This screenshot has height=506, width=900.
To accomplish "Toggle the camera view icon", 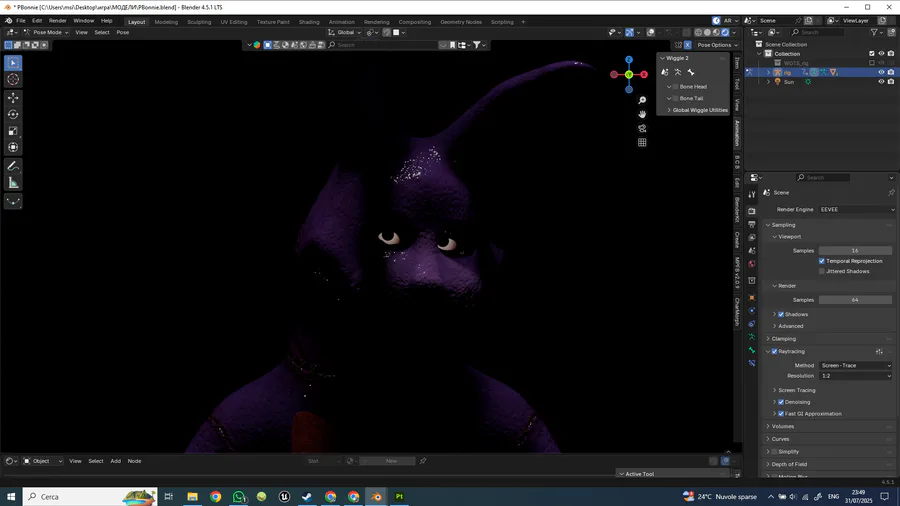I will click(642, 129).
